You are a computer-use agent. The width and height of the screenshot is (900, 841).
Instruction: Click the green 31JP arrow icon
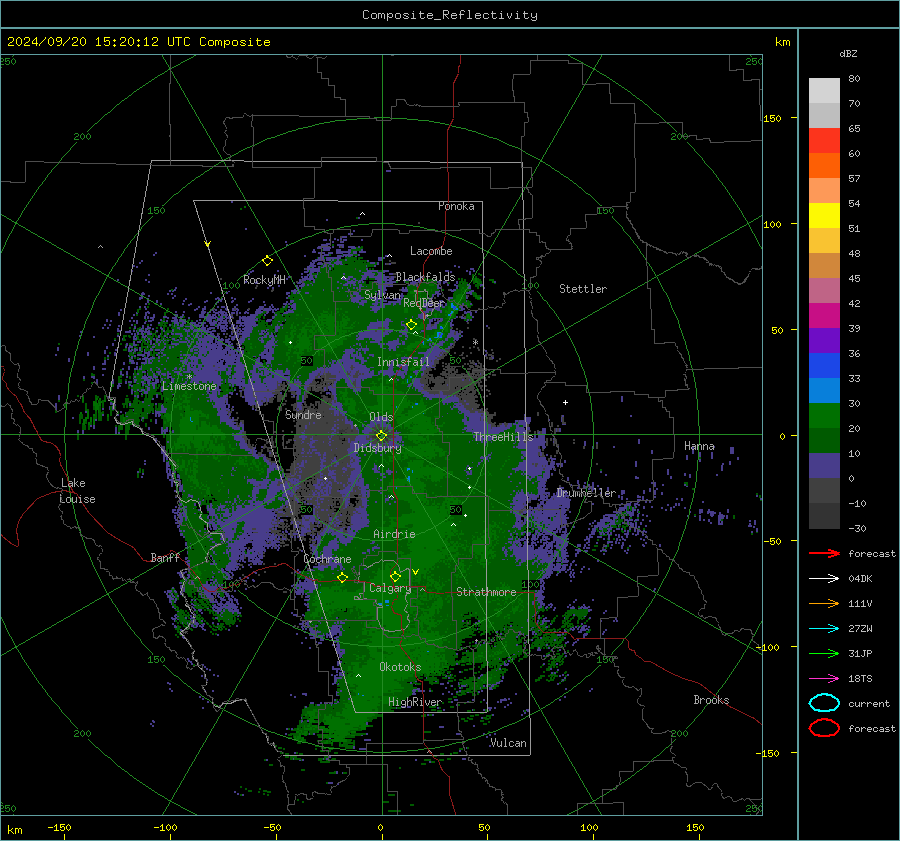(824, 653)
